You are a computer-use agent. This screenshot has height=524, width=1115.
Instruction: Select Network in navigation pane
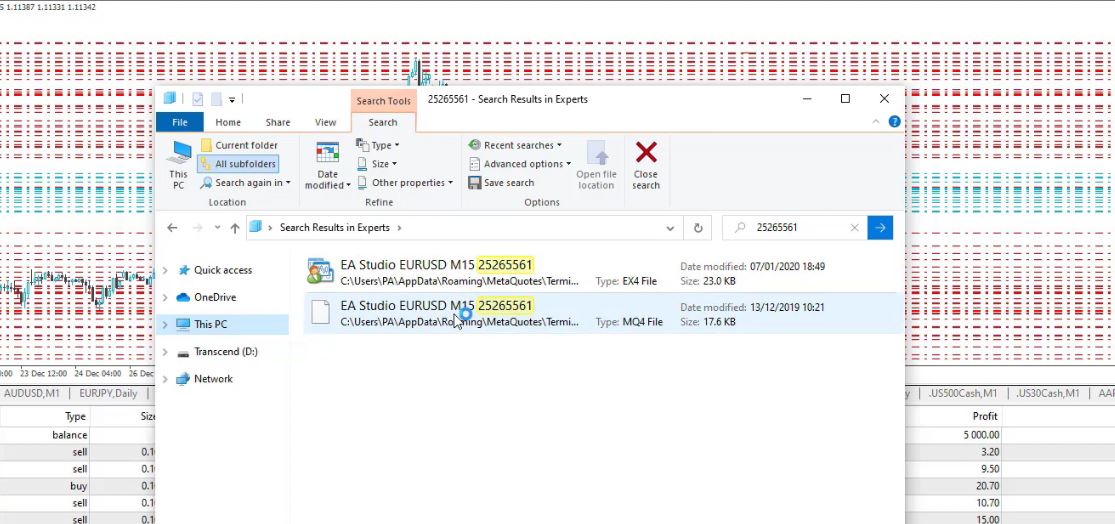click(213, 379)
